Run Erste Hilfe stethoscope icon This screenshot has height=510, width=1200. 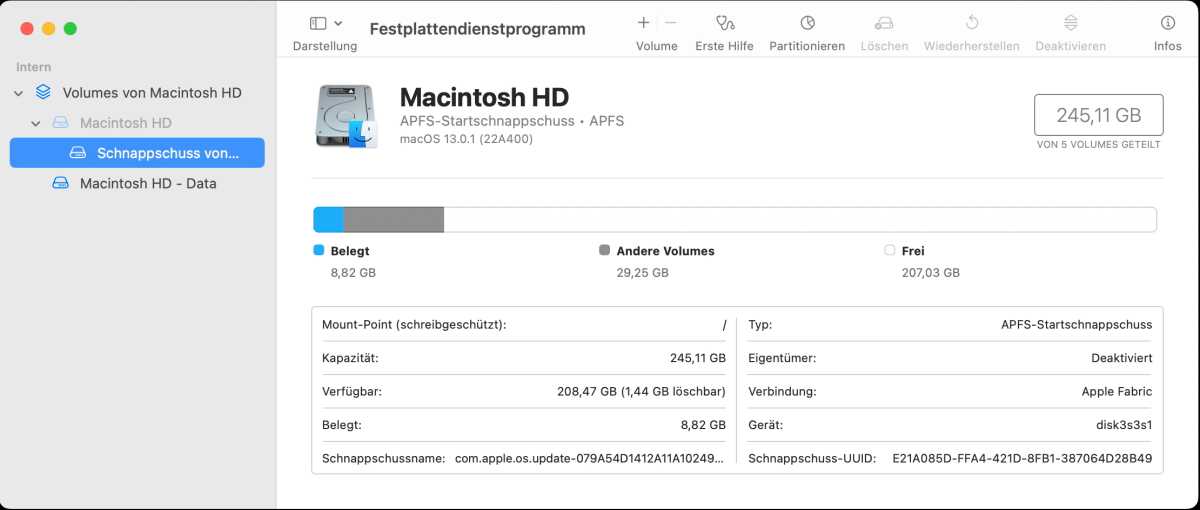click(725, 22)
